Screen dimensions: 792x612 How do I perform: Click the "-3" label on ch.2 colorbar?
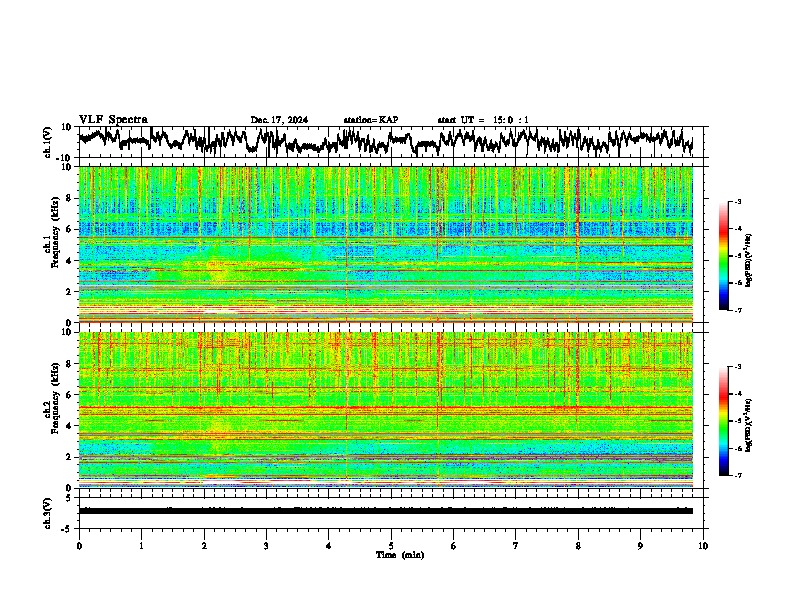pos(737,367)
